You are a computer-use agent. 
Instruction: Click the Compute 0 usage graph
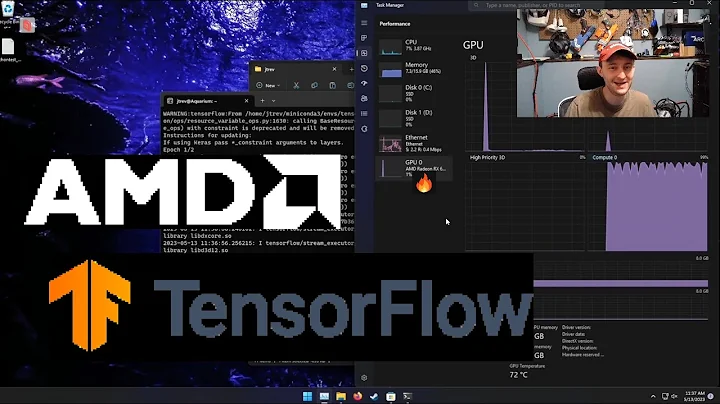pos(648,206)
